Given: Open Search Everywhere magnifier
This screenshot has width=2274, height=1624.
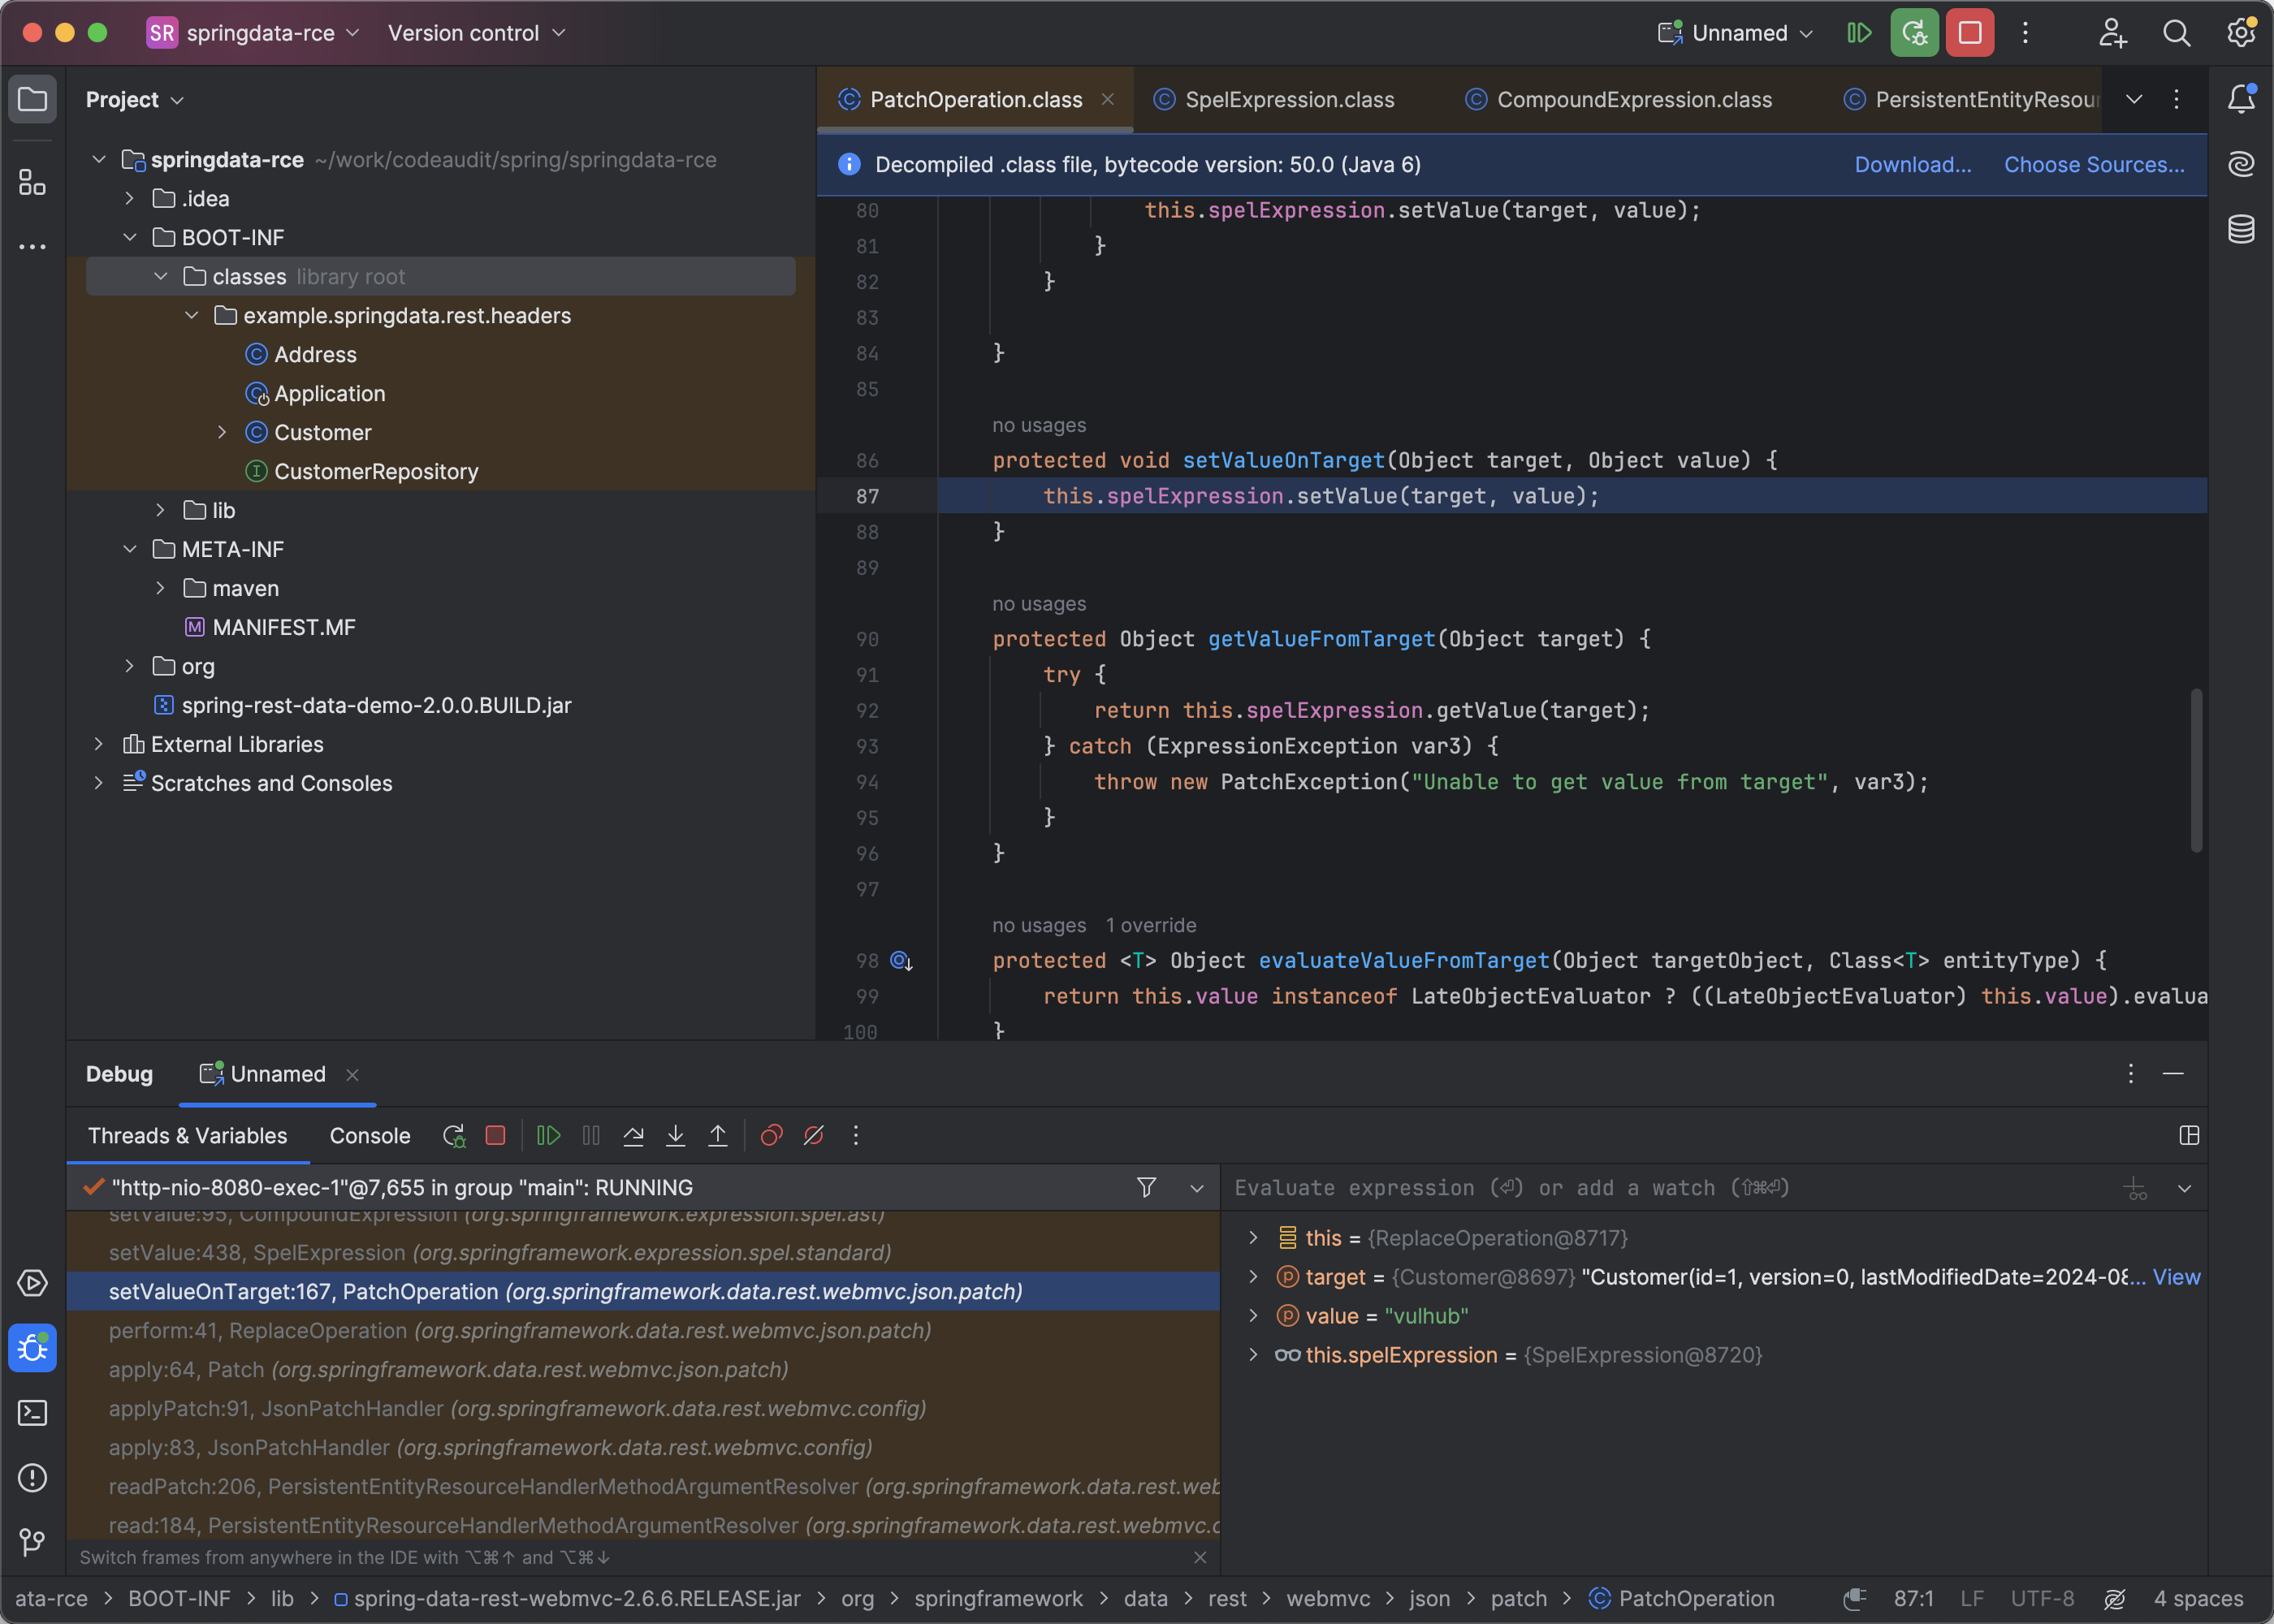Looking at the screenshot, I should [2177, 33].
